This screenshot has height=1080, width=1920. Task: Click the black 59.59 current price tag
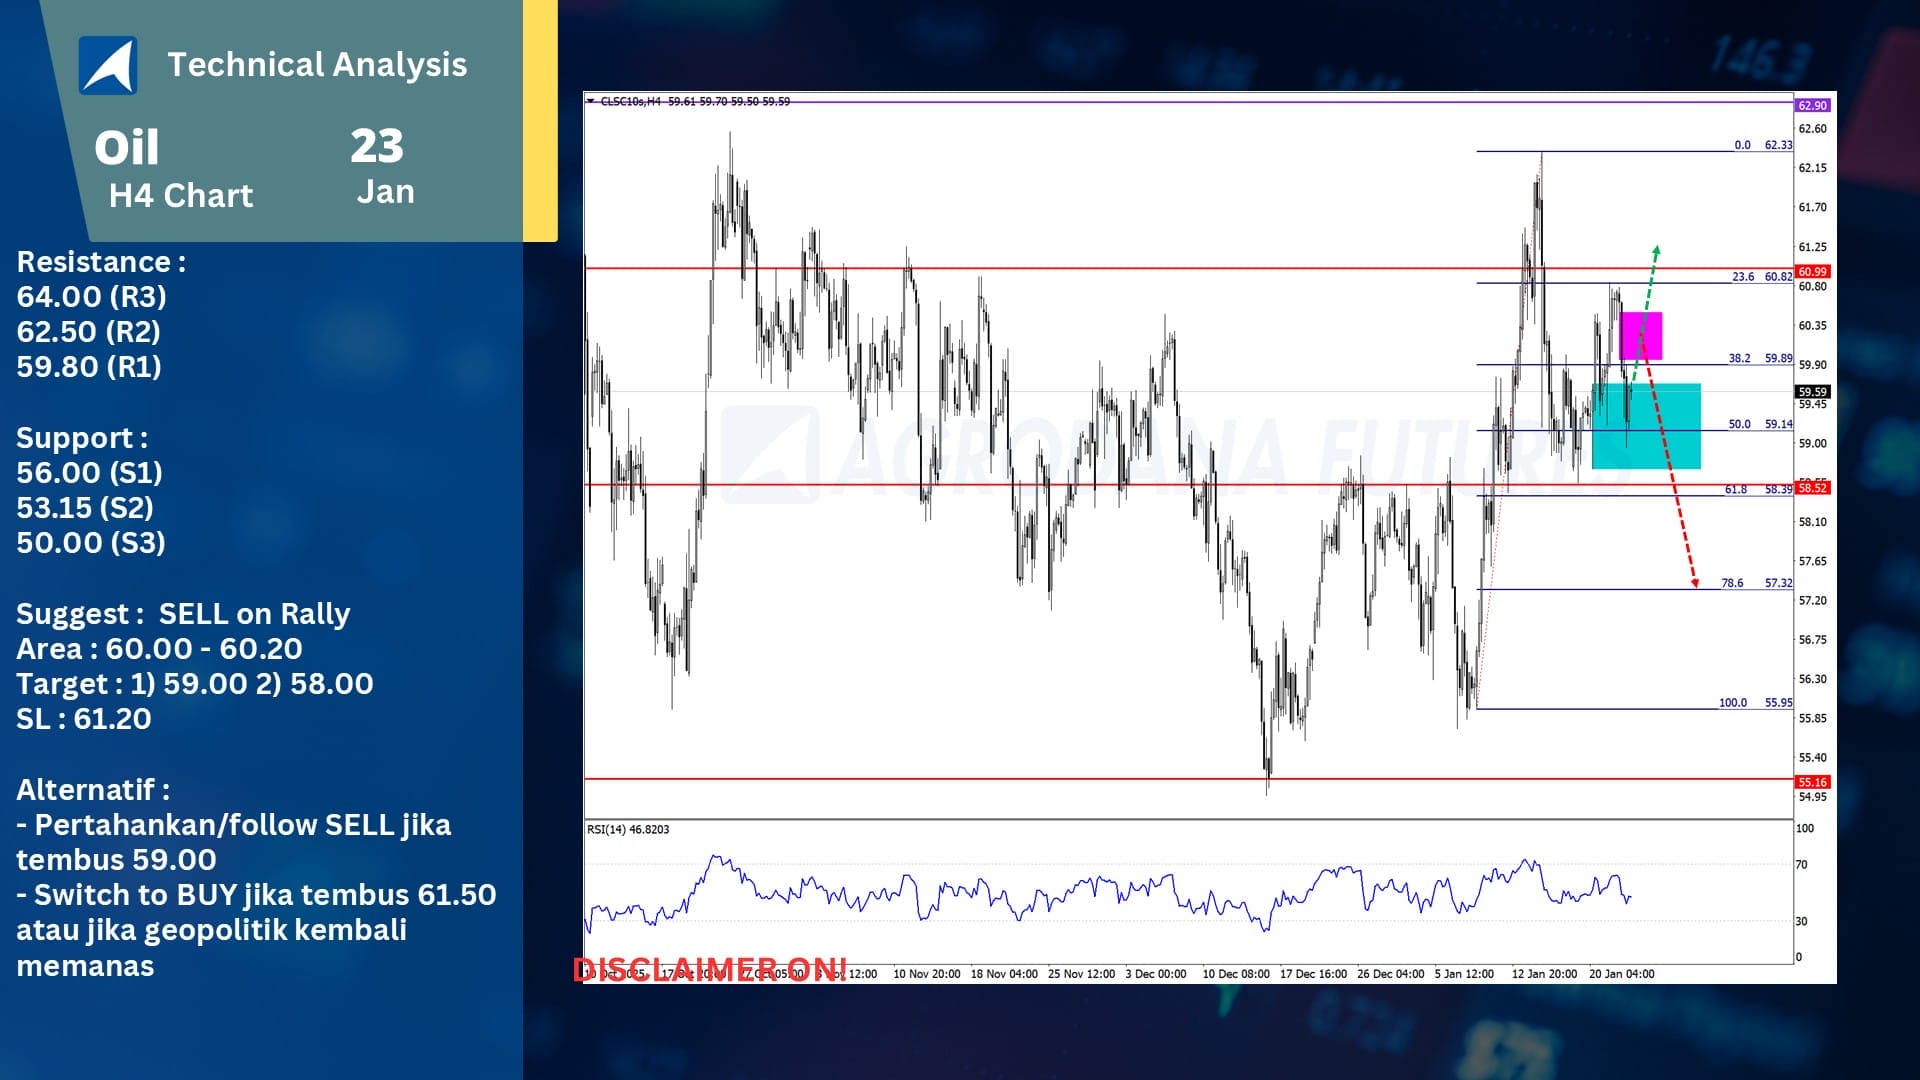point(1812,392)
